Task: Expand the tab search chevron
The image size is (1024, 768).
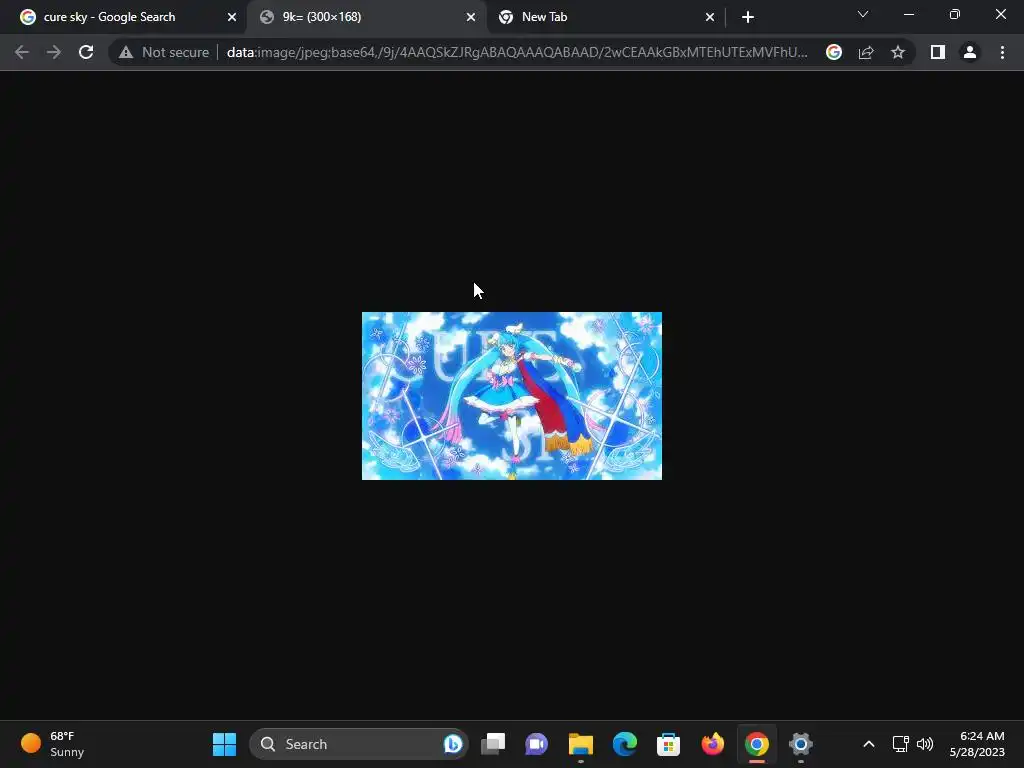Action: (x=863, y=14)
